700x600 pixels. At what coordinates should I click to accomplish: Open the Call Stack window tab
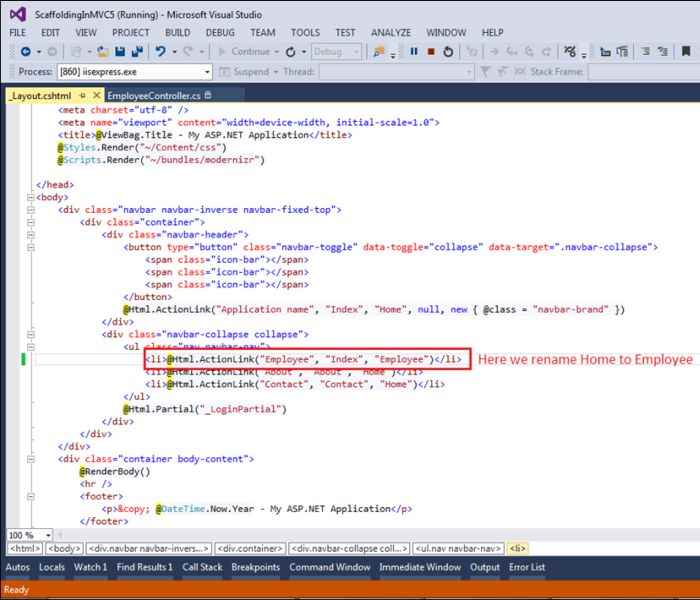coord(202,567)
